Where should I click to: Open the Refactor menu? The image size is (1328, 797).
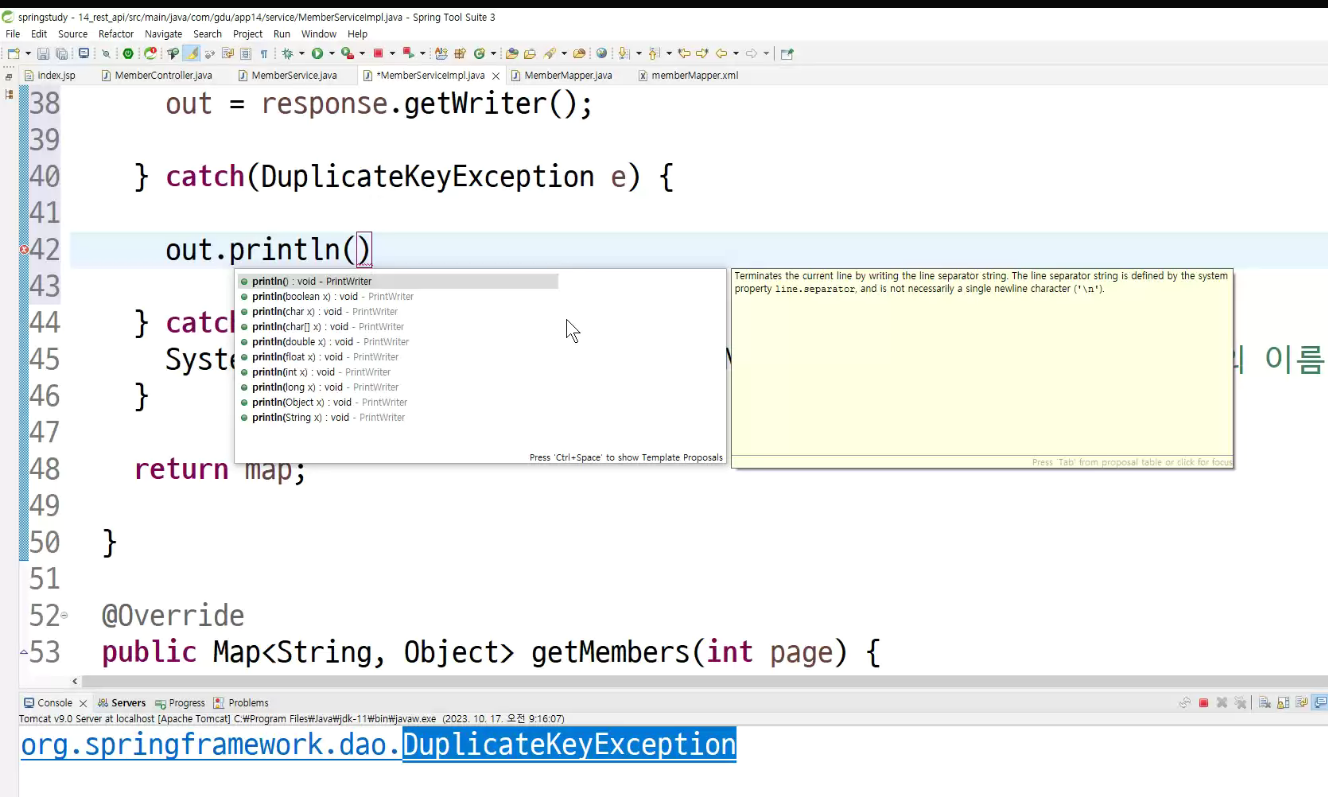pos(116,34)
